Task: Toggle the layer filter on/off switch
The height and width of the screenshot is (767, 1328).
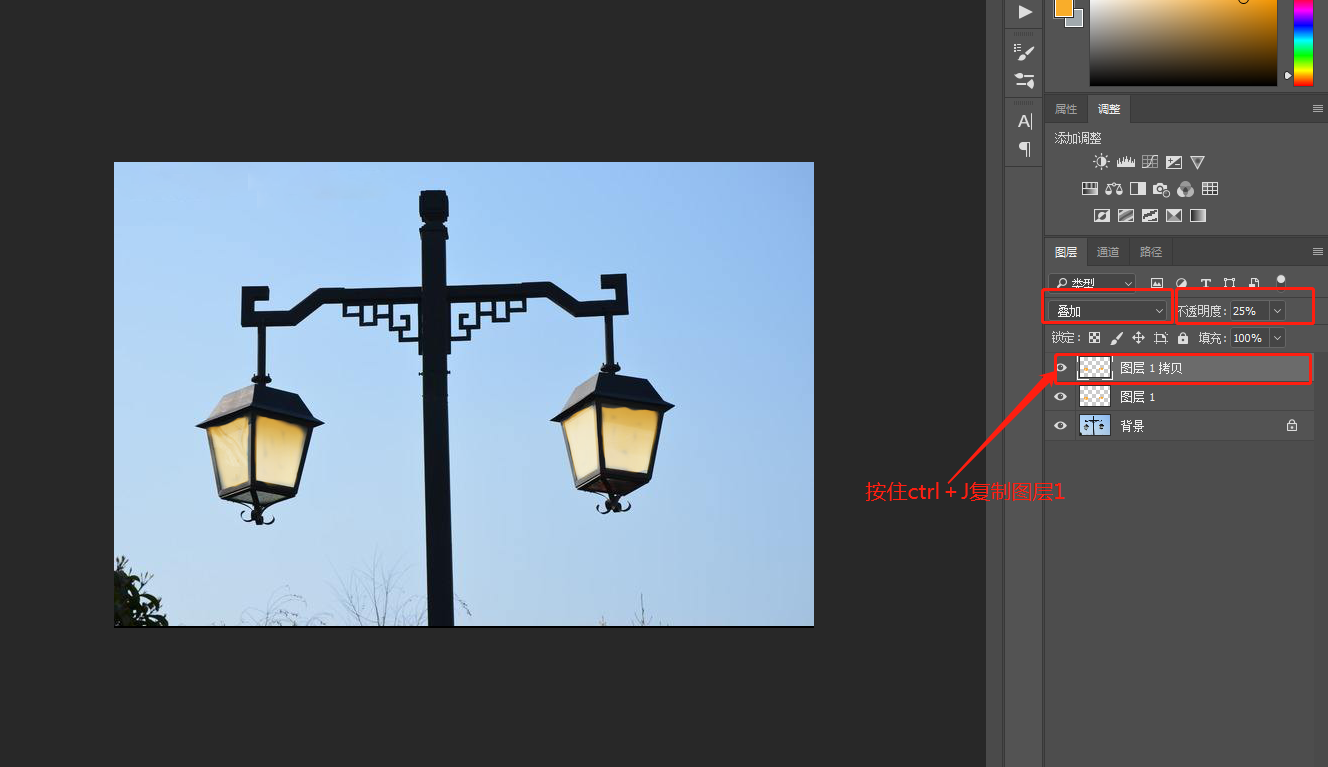Action: [1281, 283]
